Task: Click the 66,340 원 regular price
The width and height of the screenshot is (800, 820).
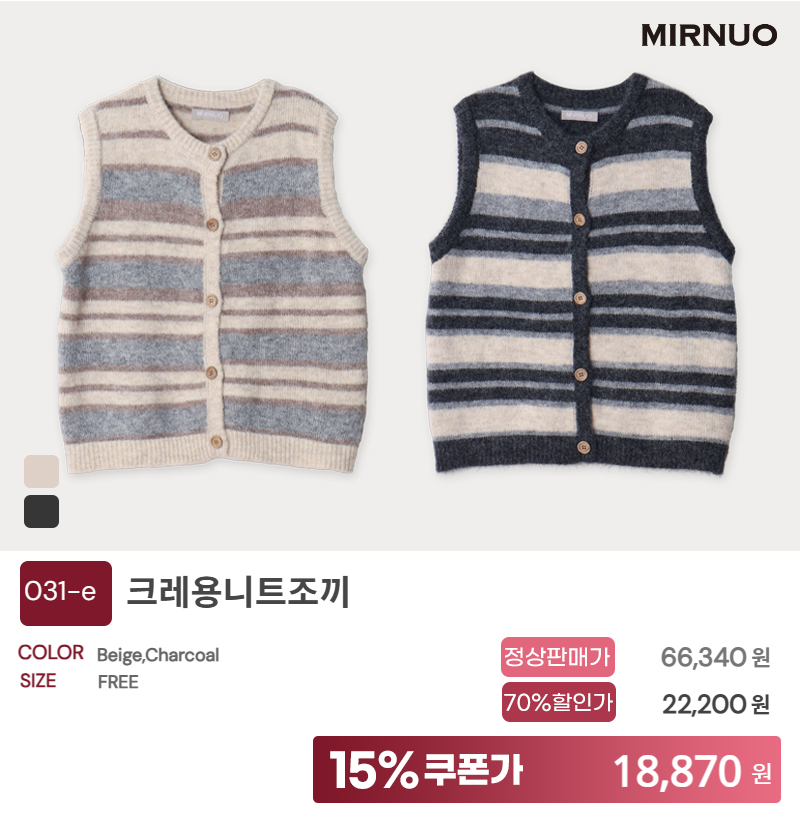Action: click(715, 657)
